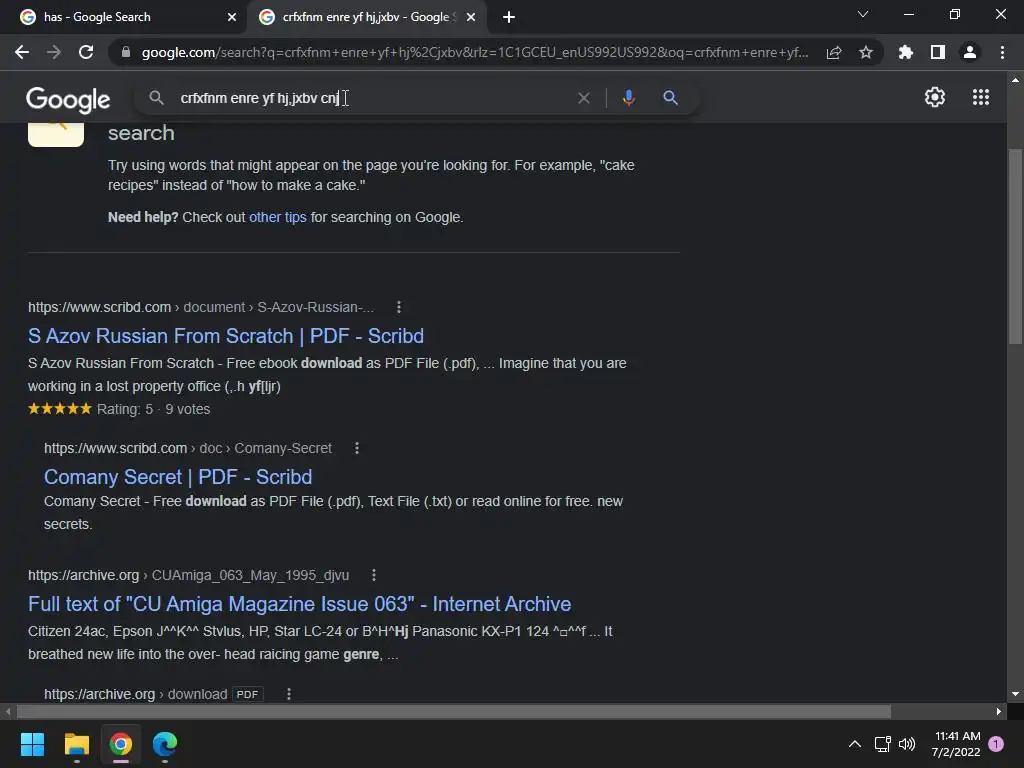
Task: Submit search with blue magnifier icon
Action: tap(670, 98)
